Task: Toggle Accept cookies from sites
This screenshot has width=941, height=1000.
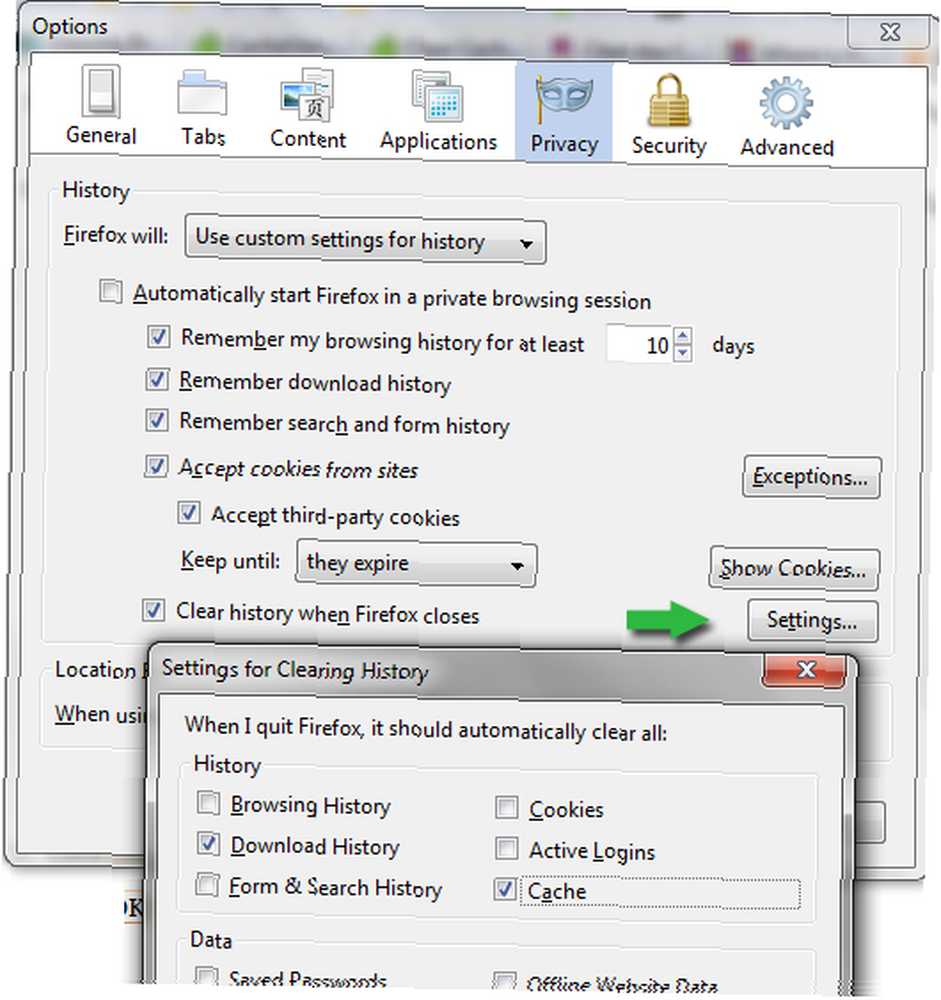Action: pos(156,466)
